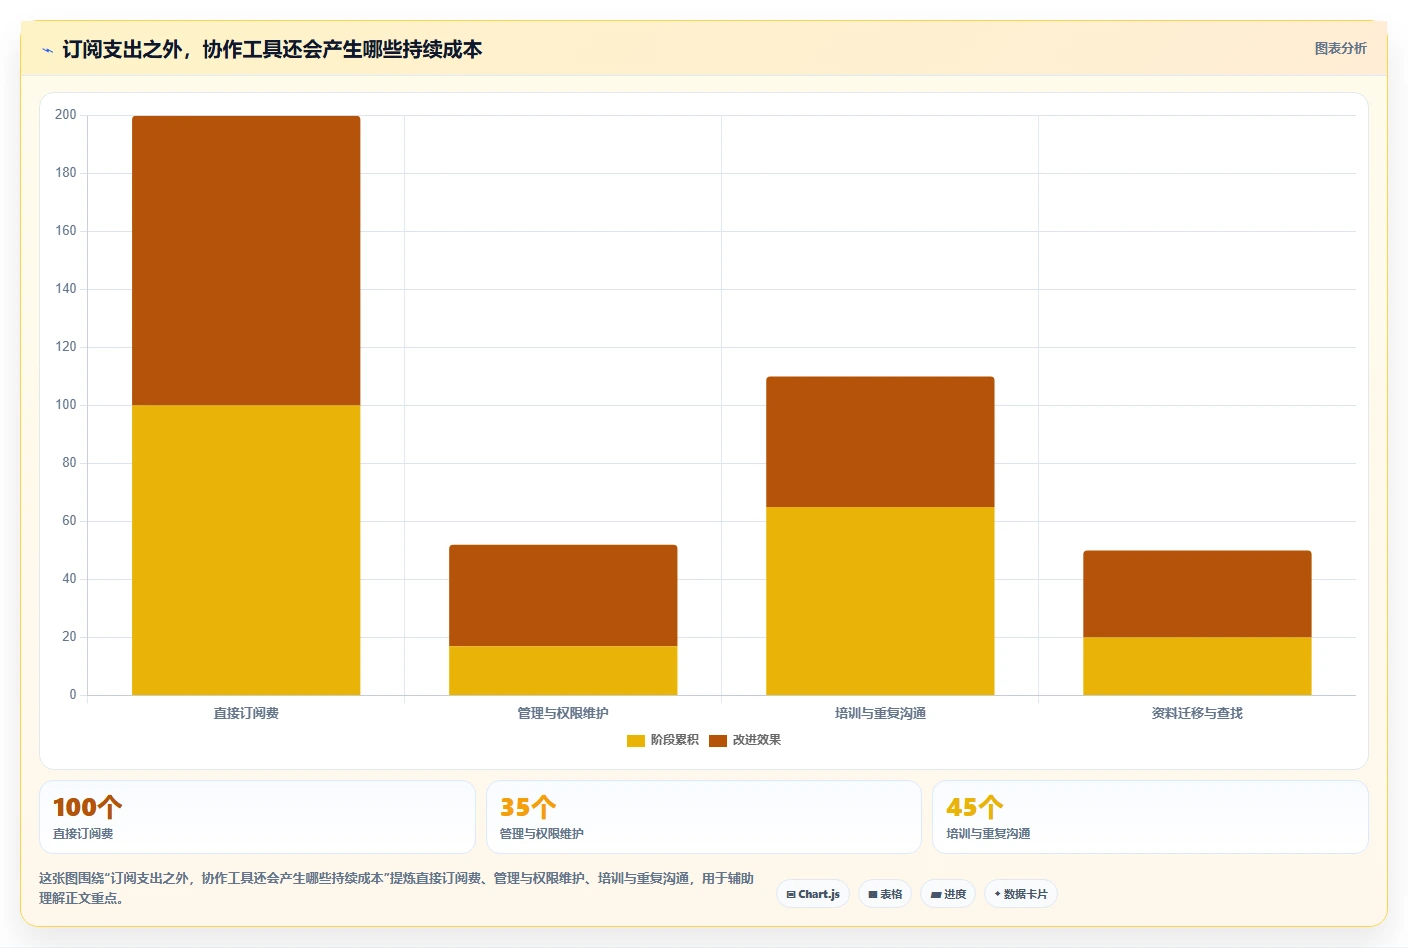Select the brown 管理与权限维护 bar segment
Image resolution: width=1408 pixels, height=948 pixels.
pyautogui.click(x=563, y=595)
